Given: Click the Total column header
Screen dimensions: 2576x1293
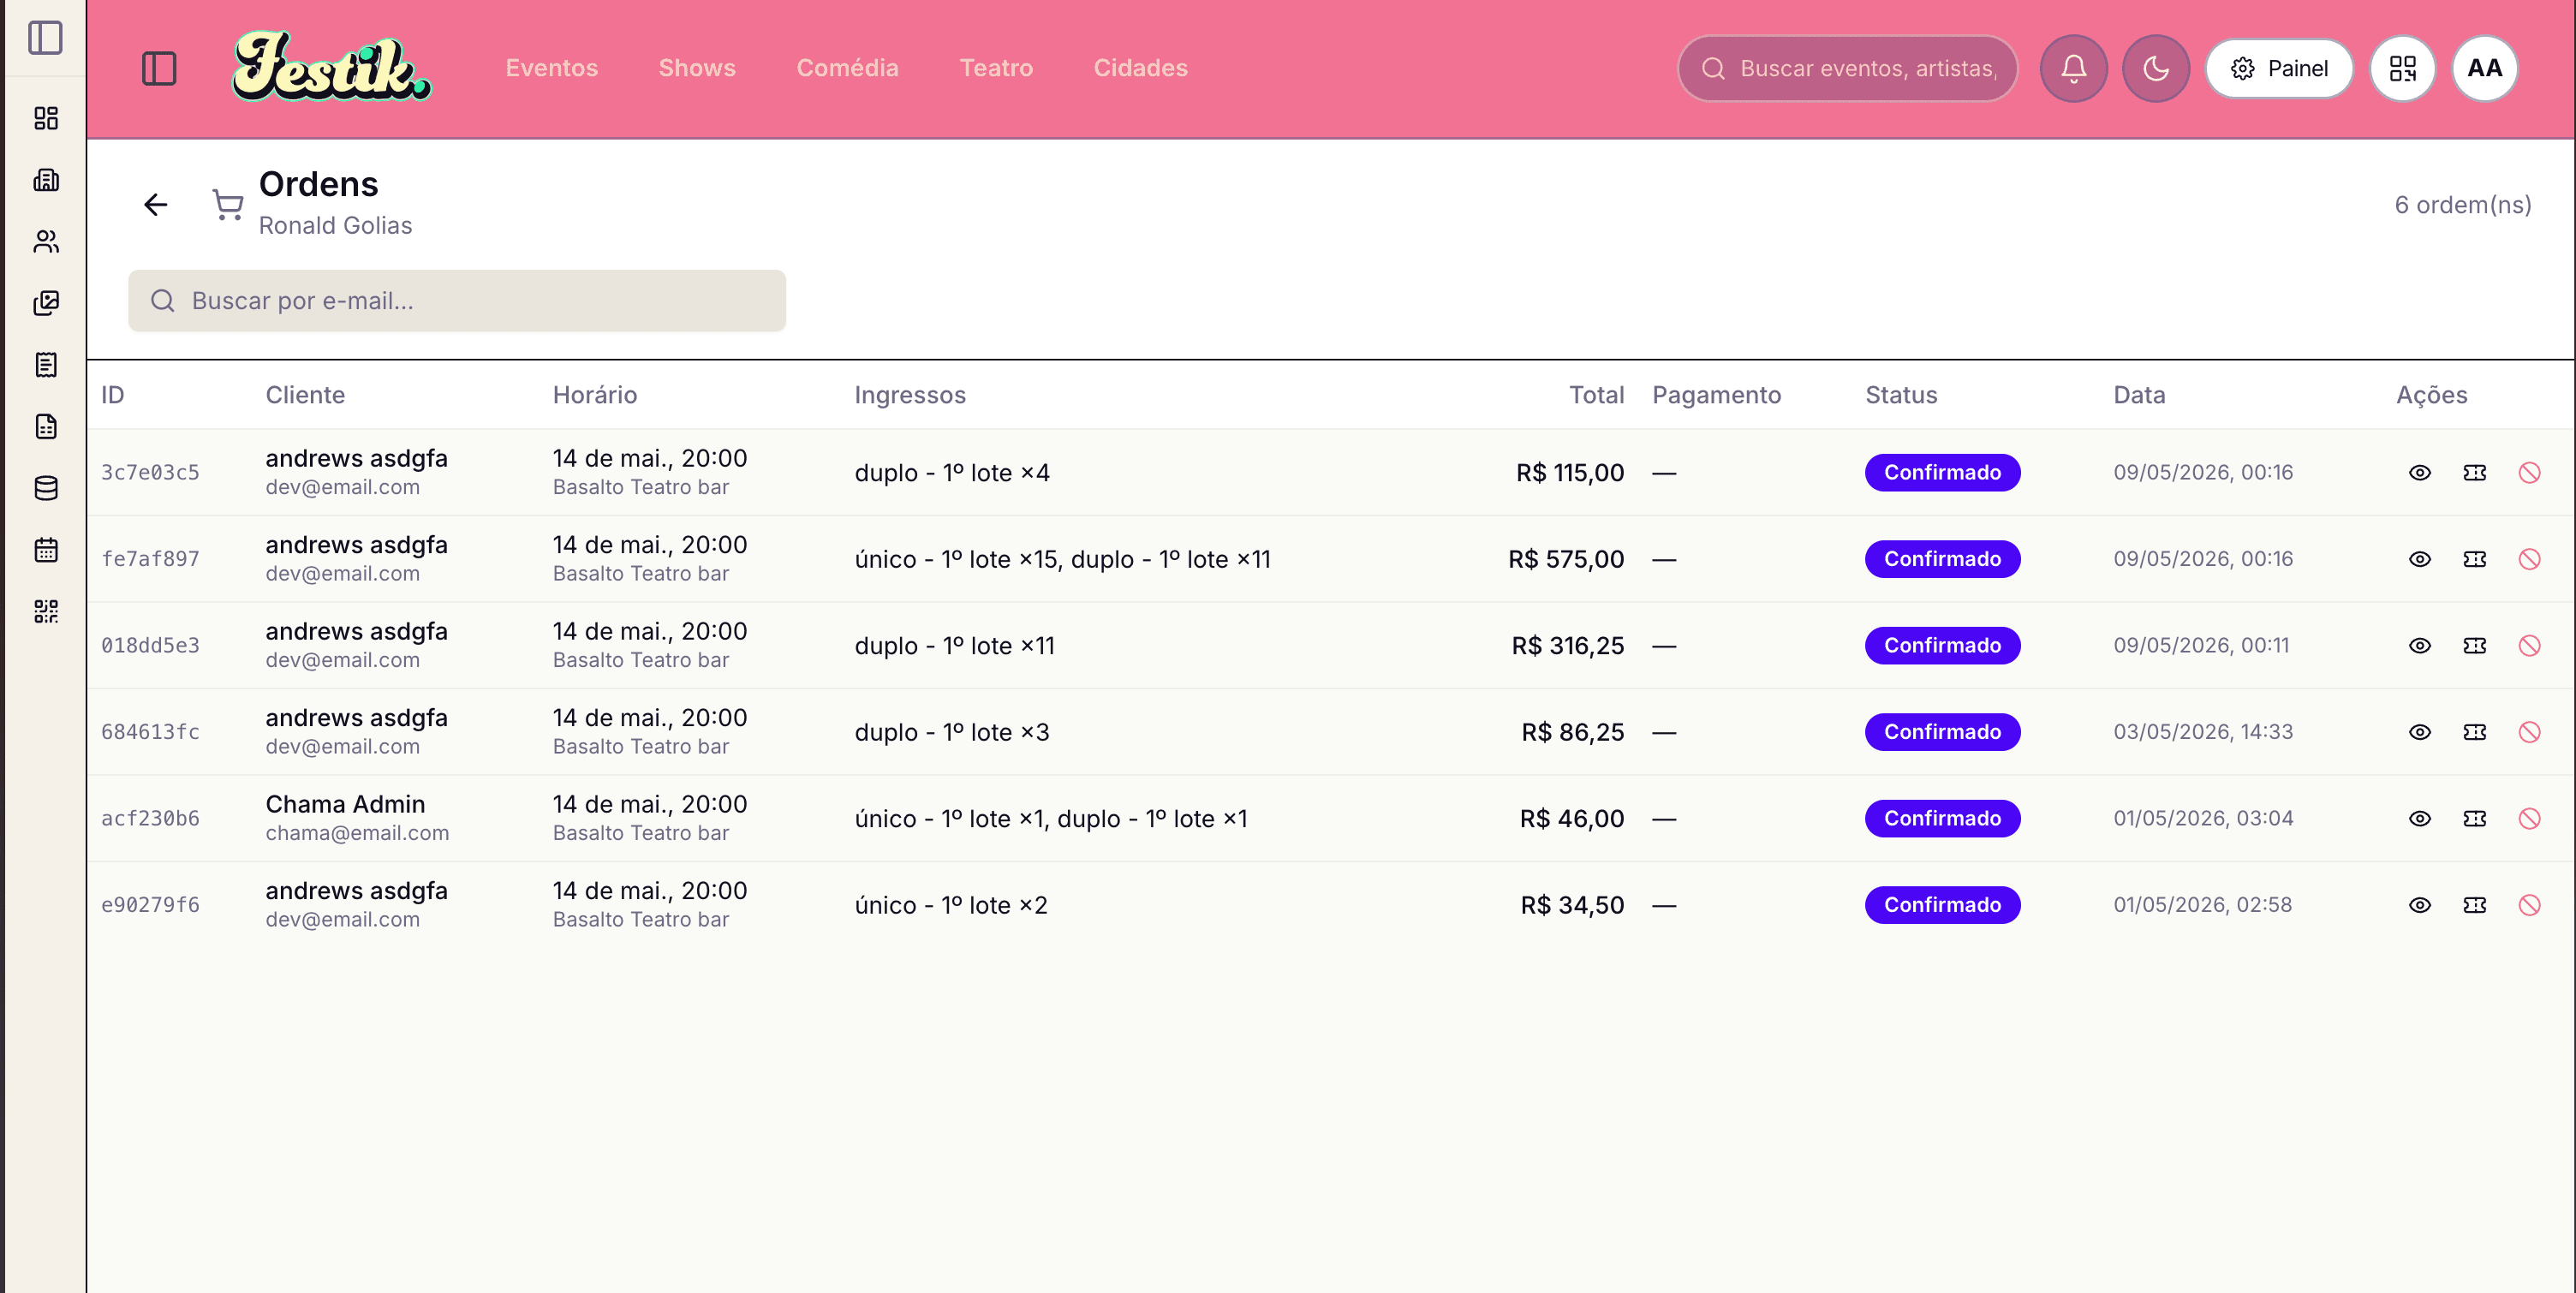Looking at the screenshot, I should point(1596,395).
